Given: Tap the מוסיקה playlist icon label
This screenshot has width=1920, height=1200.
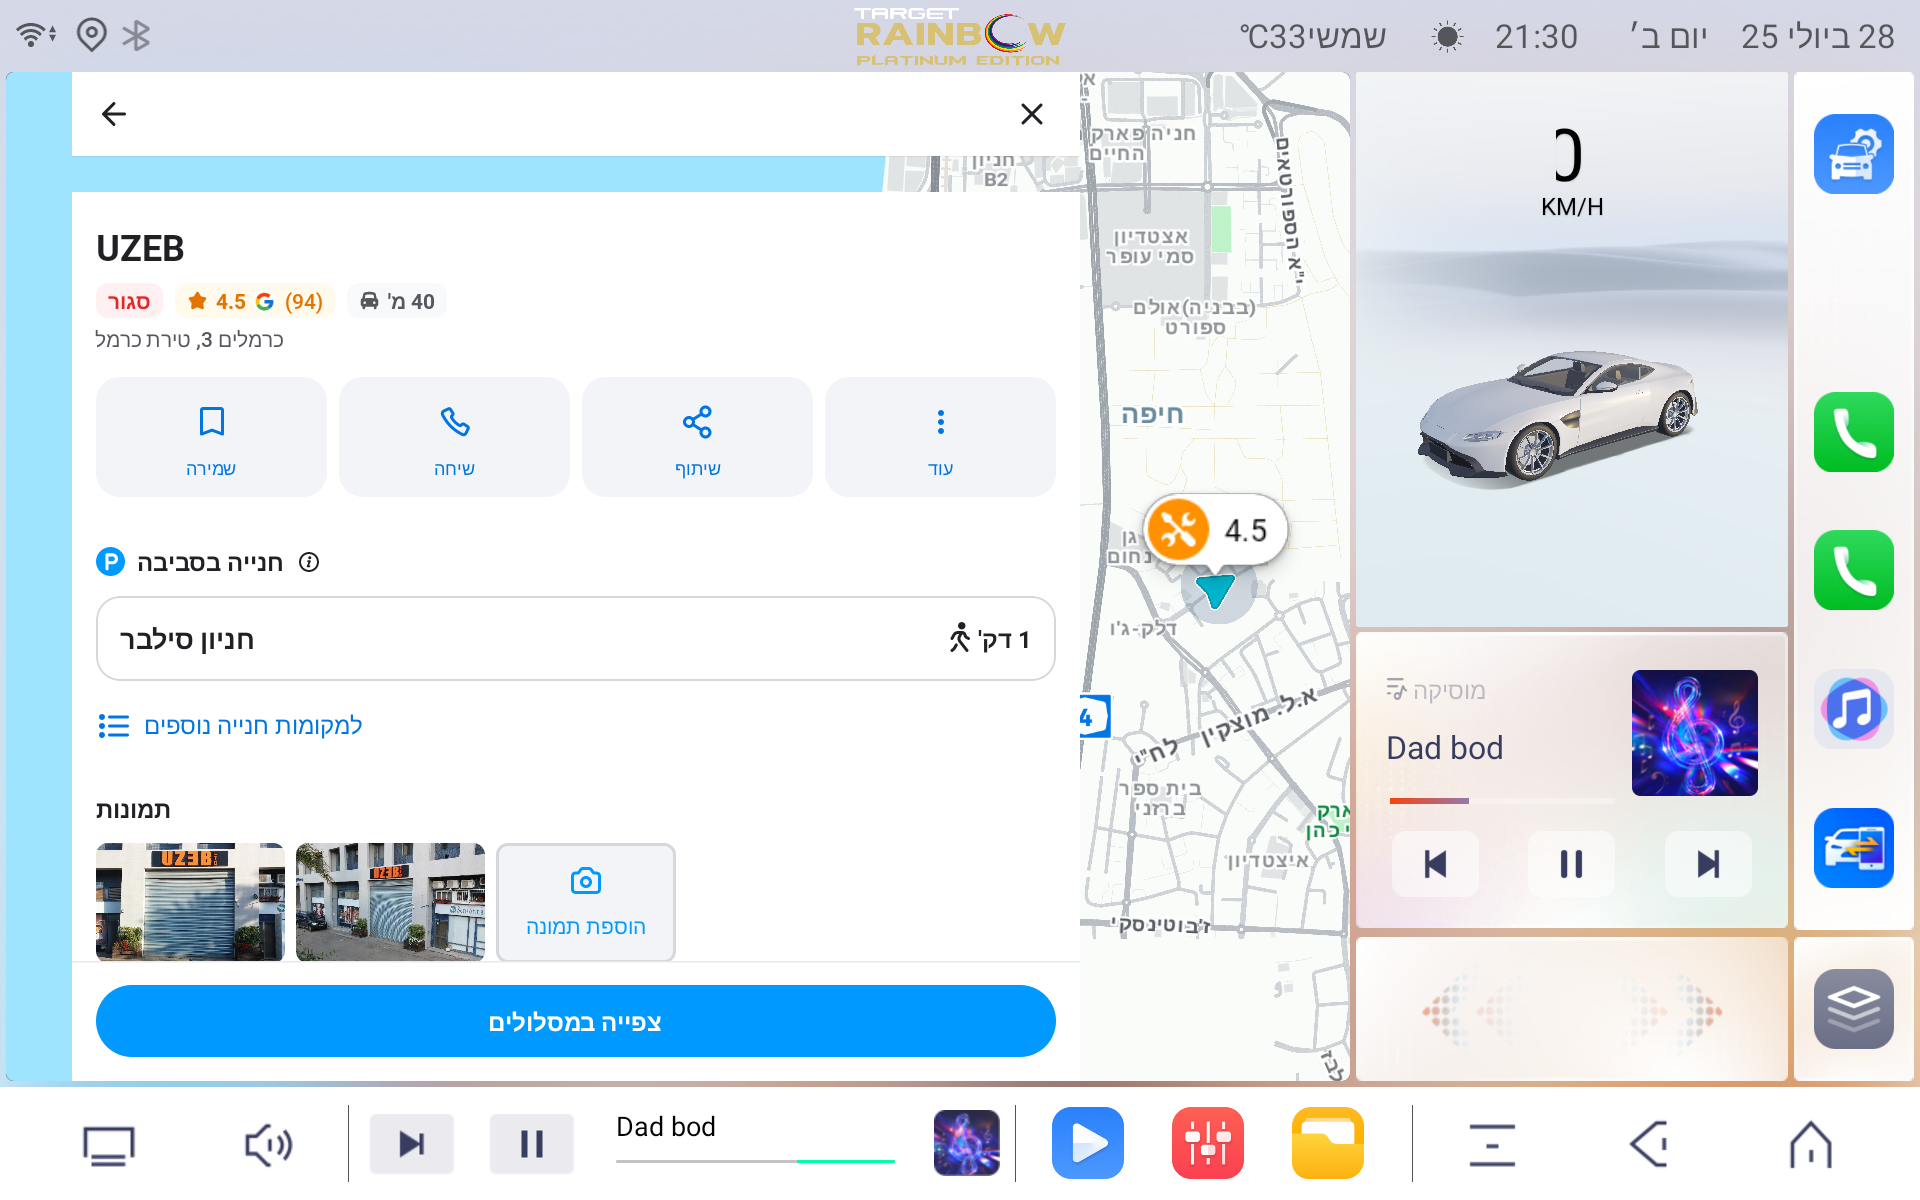Looking at the screenshot, I should click(x=1435, y=690).
